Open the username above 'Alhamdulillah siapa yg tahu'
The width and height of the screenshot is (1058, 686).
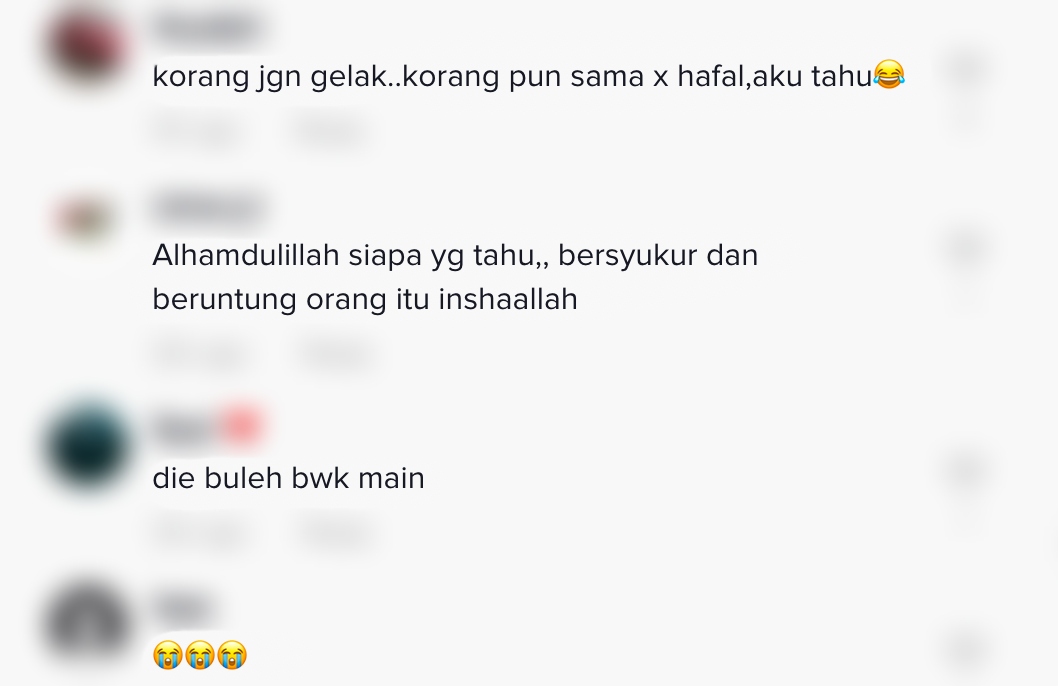208,209
